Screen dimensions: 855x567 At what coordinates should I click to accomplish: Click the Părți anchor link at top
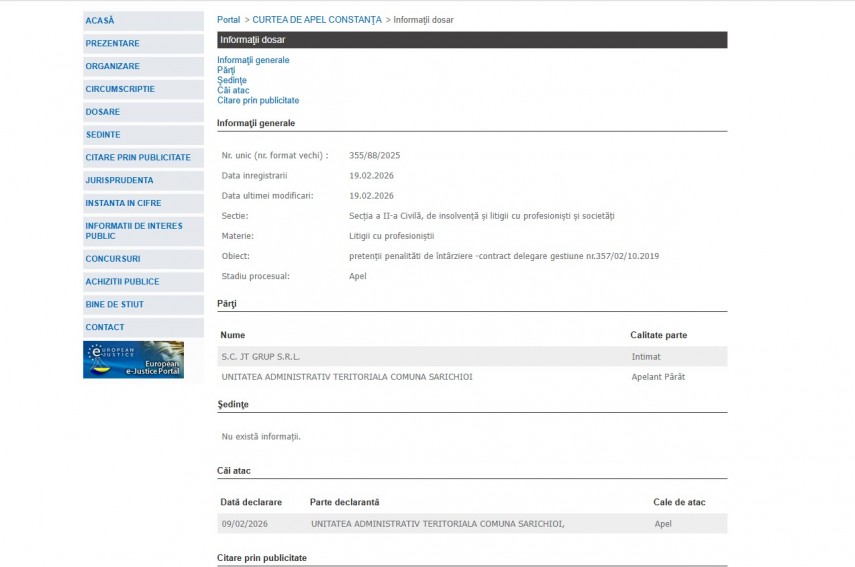tap(226, 70)
